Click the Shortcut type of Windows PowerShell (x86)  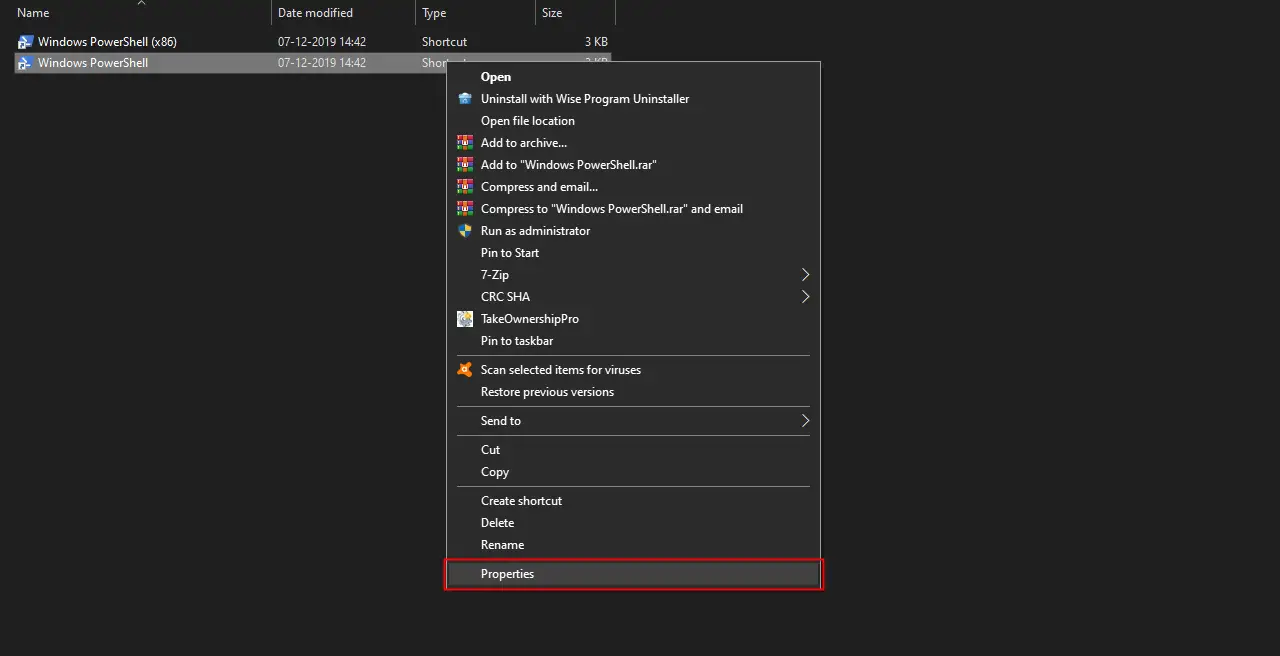pyautogui.click(x=444, y=42)
